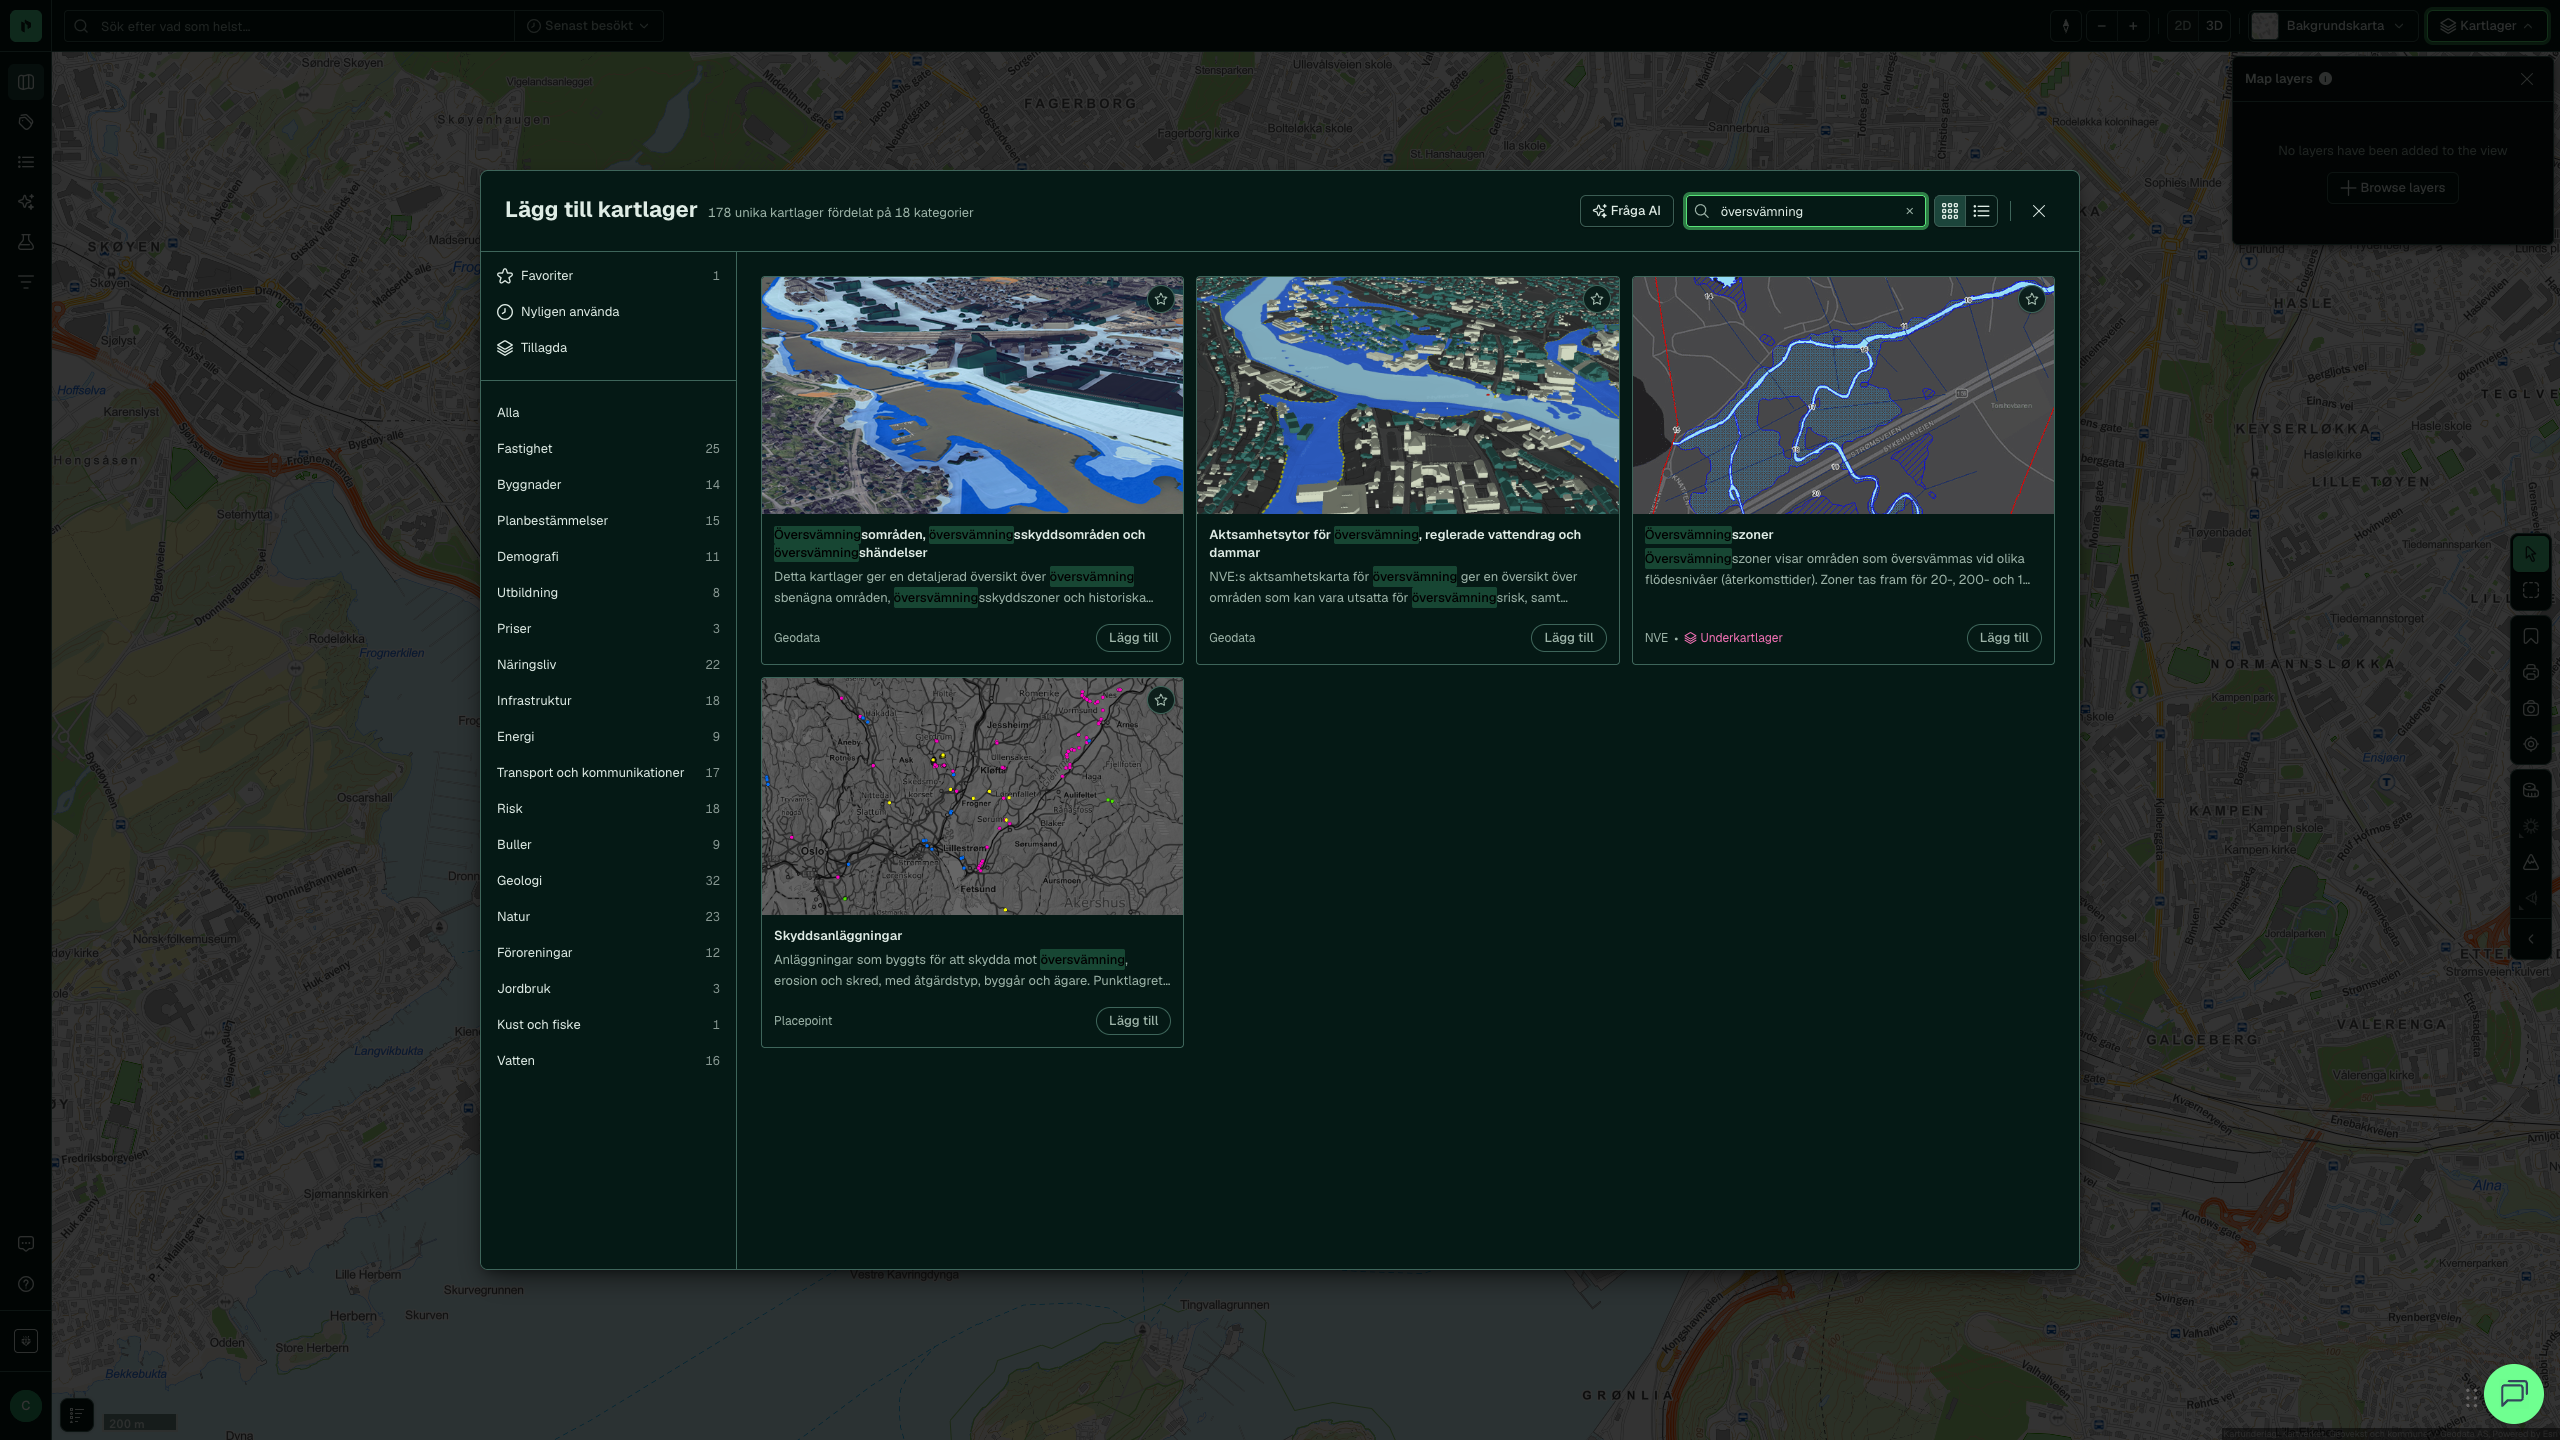The height and width of the screenshot is (1440, 2560).
Task: Open Nyligen använda layers
Action: (608, 312)
